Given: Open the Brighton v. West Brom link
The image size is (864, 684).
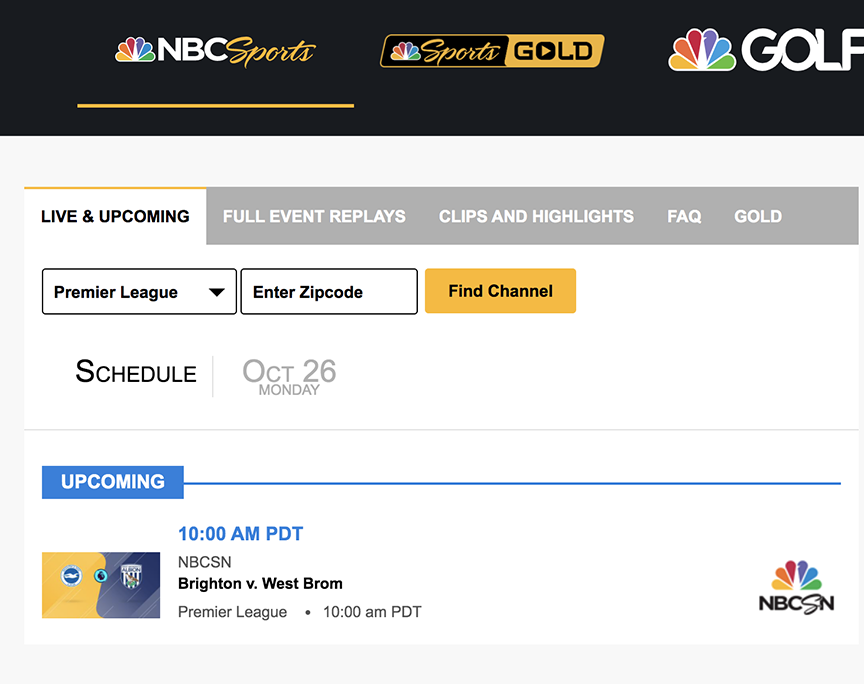Looking at the screenshot, I should pyautogui.click(x=260, y=584).
